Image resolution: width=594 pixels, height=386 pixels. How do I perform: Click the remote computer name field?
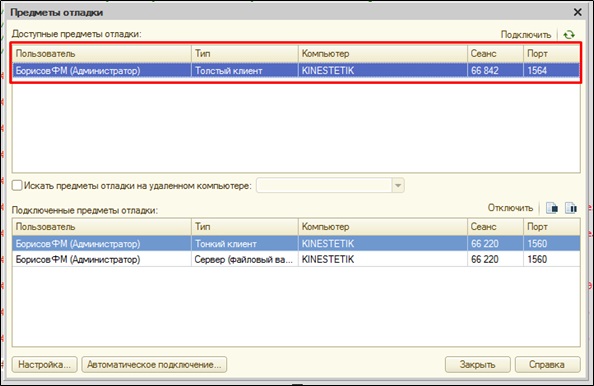pyautogui.click(x=325, y=186)
